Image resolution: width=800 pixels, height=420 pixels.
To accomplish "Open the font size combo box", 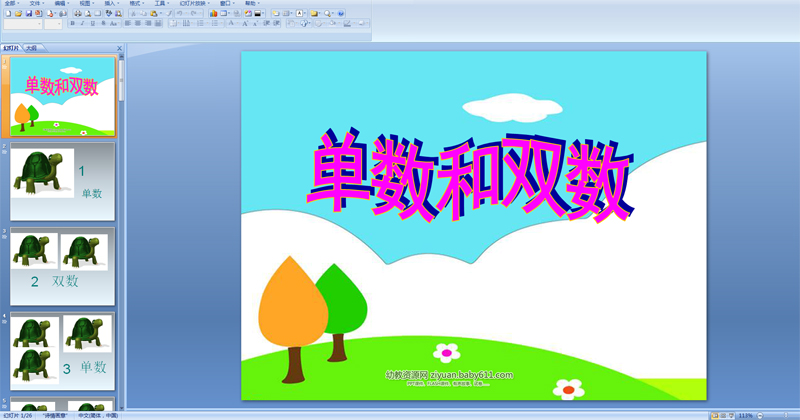I will [x=53, y=24].
